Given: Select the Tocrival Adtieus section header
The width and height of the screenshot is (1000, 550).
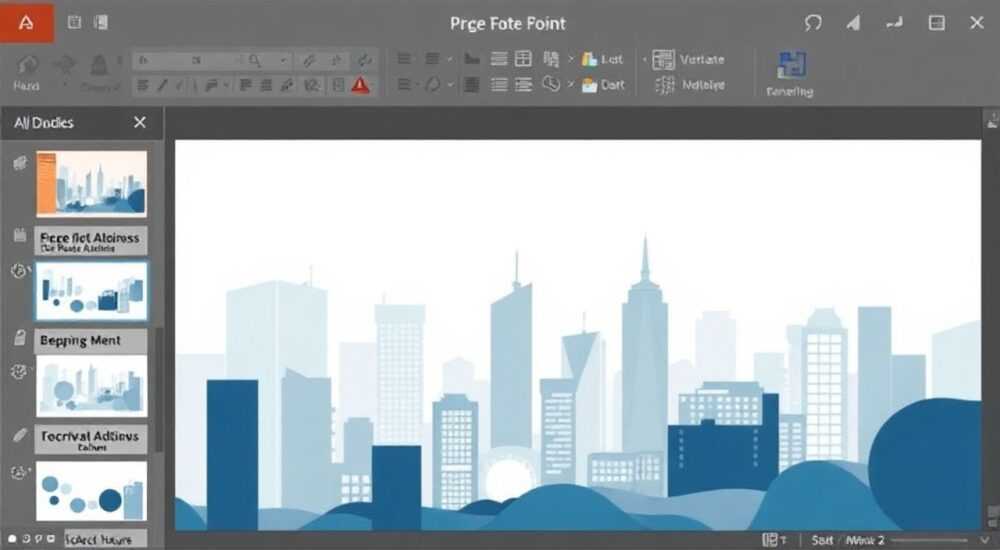Looking at the screenshot, I should (91, 439).
